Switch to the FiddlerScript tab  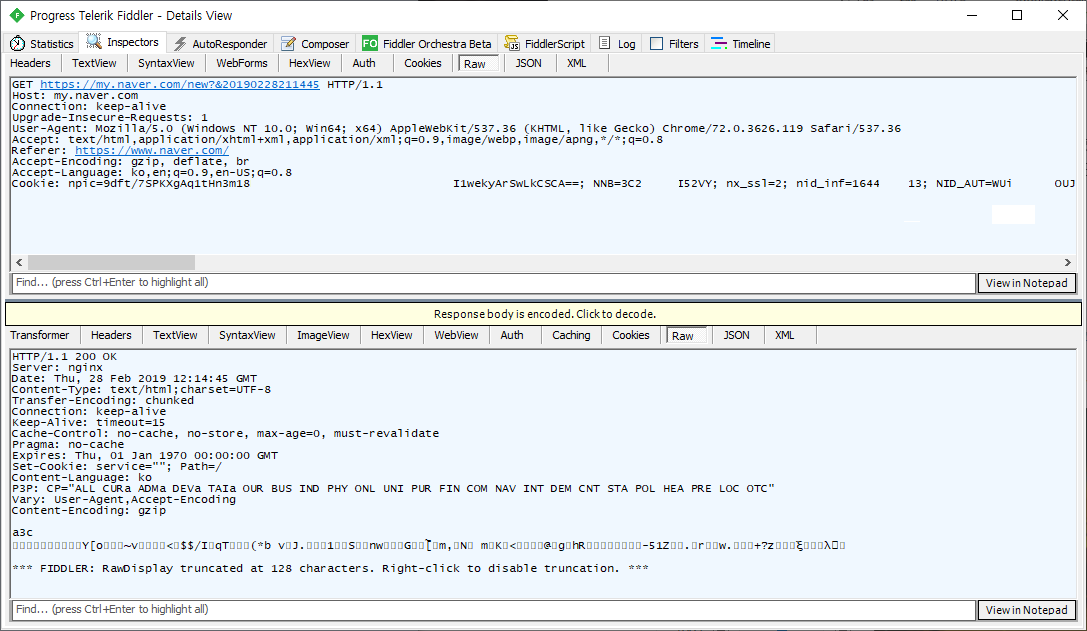pyautogui.click(x=546, y=44)
